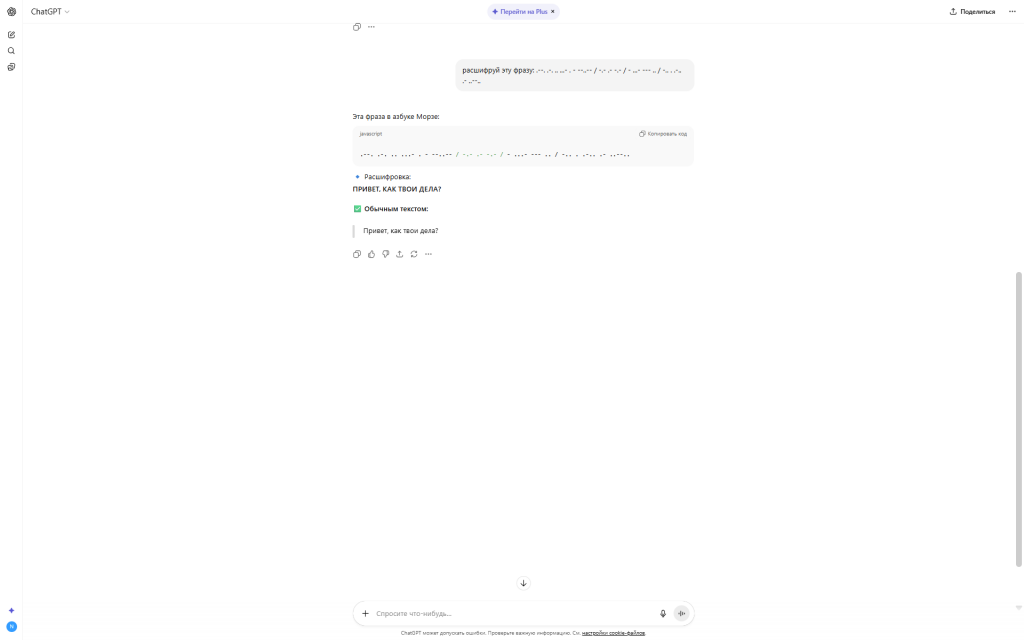Give the response a thumbs up
This screenshot has width=1024, height=640.
click(x=371, y=254)
